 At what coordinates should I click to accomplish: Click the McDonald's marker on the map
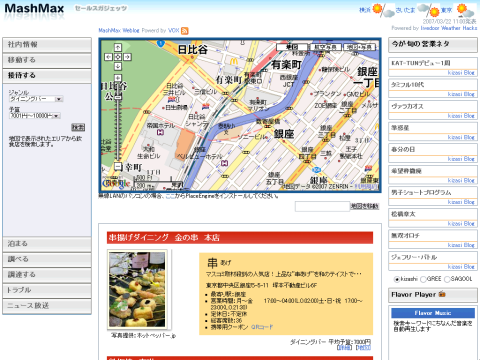234,61
